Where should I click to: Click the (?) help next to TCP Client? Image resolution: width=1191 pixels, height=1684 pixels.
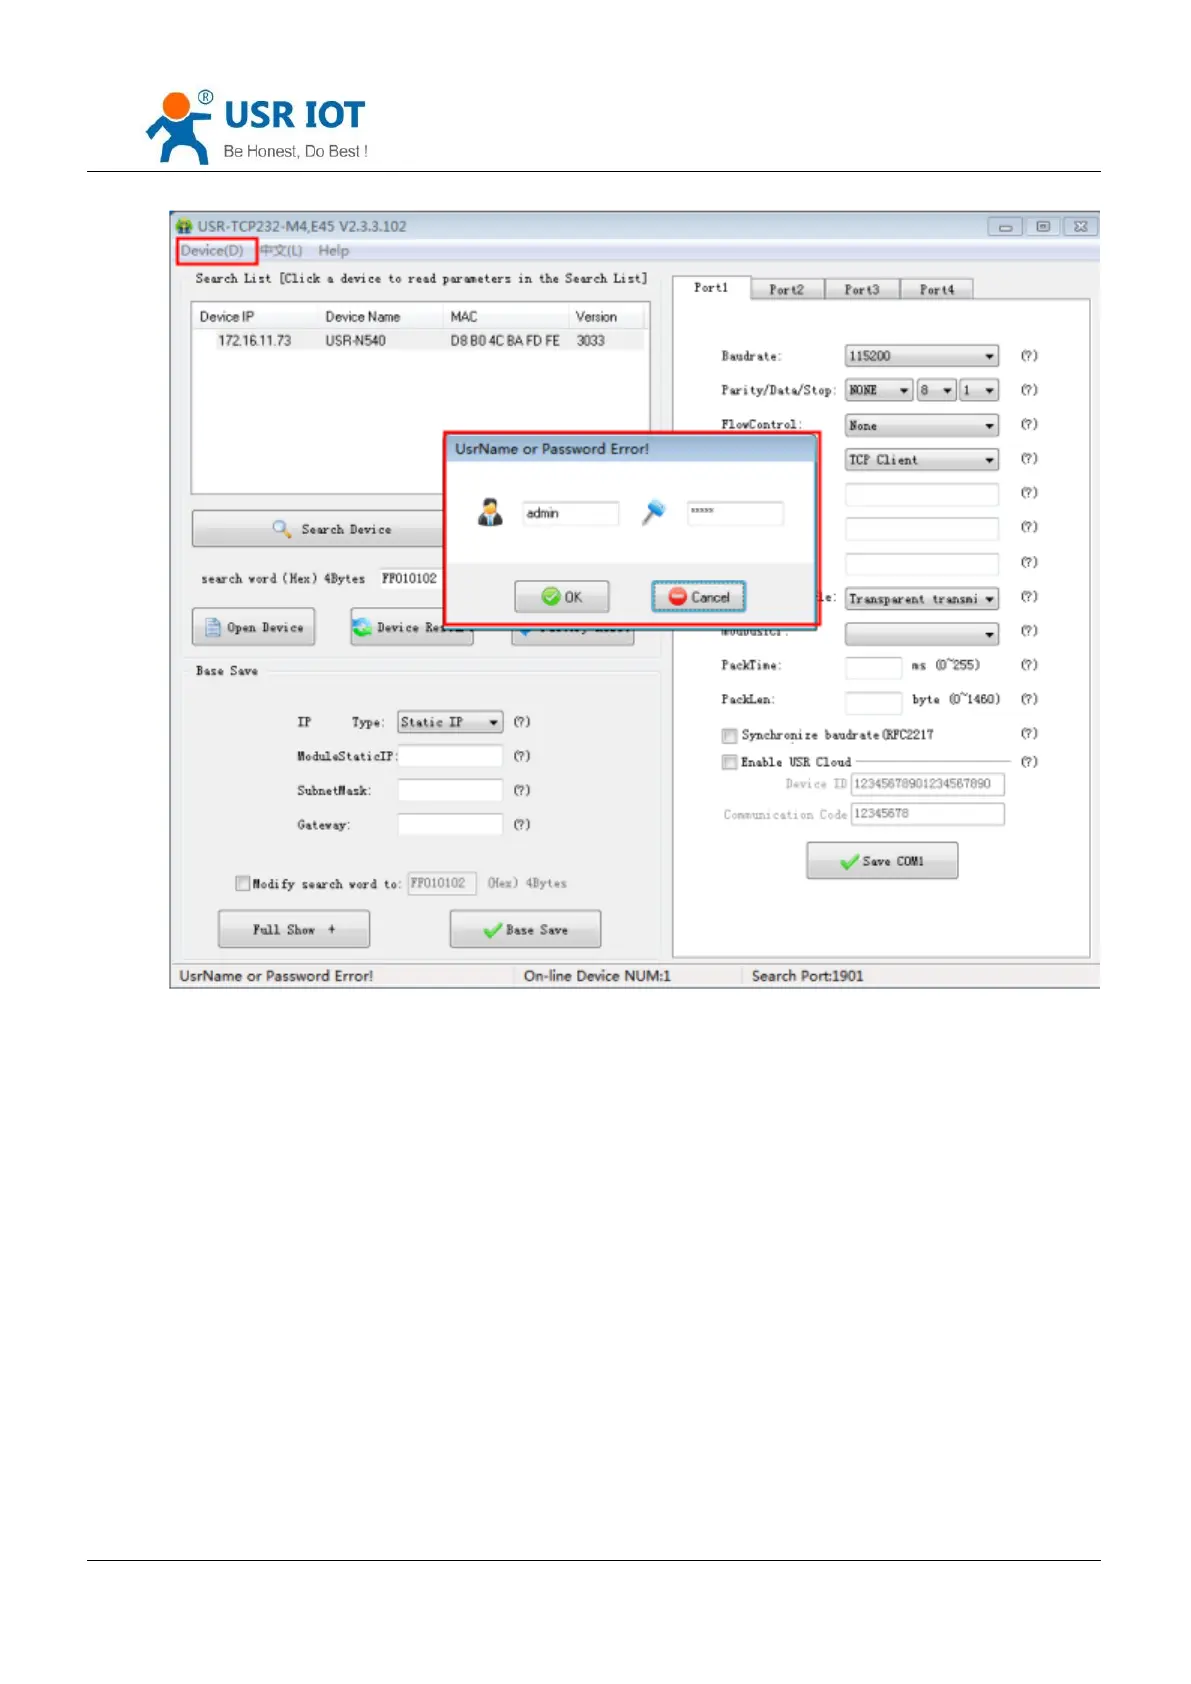pos(1029,459)
